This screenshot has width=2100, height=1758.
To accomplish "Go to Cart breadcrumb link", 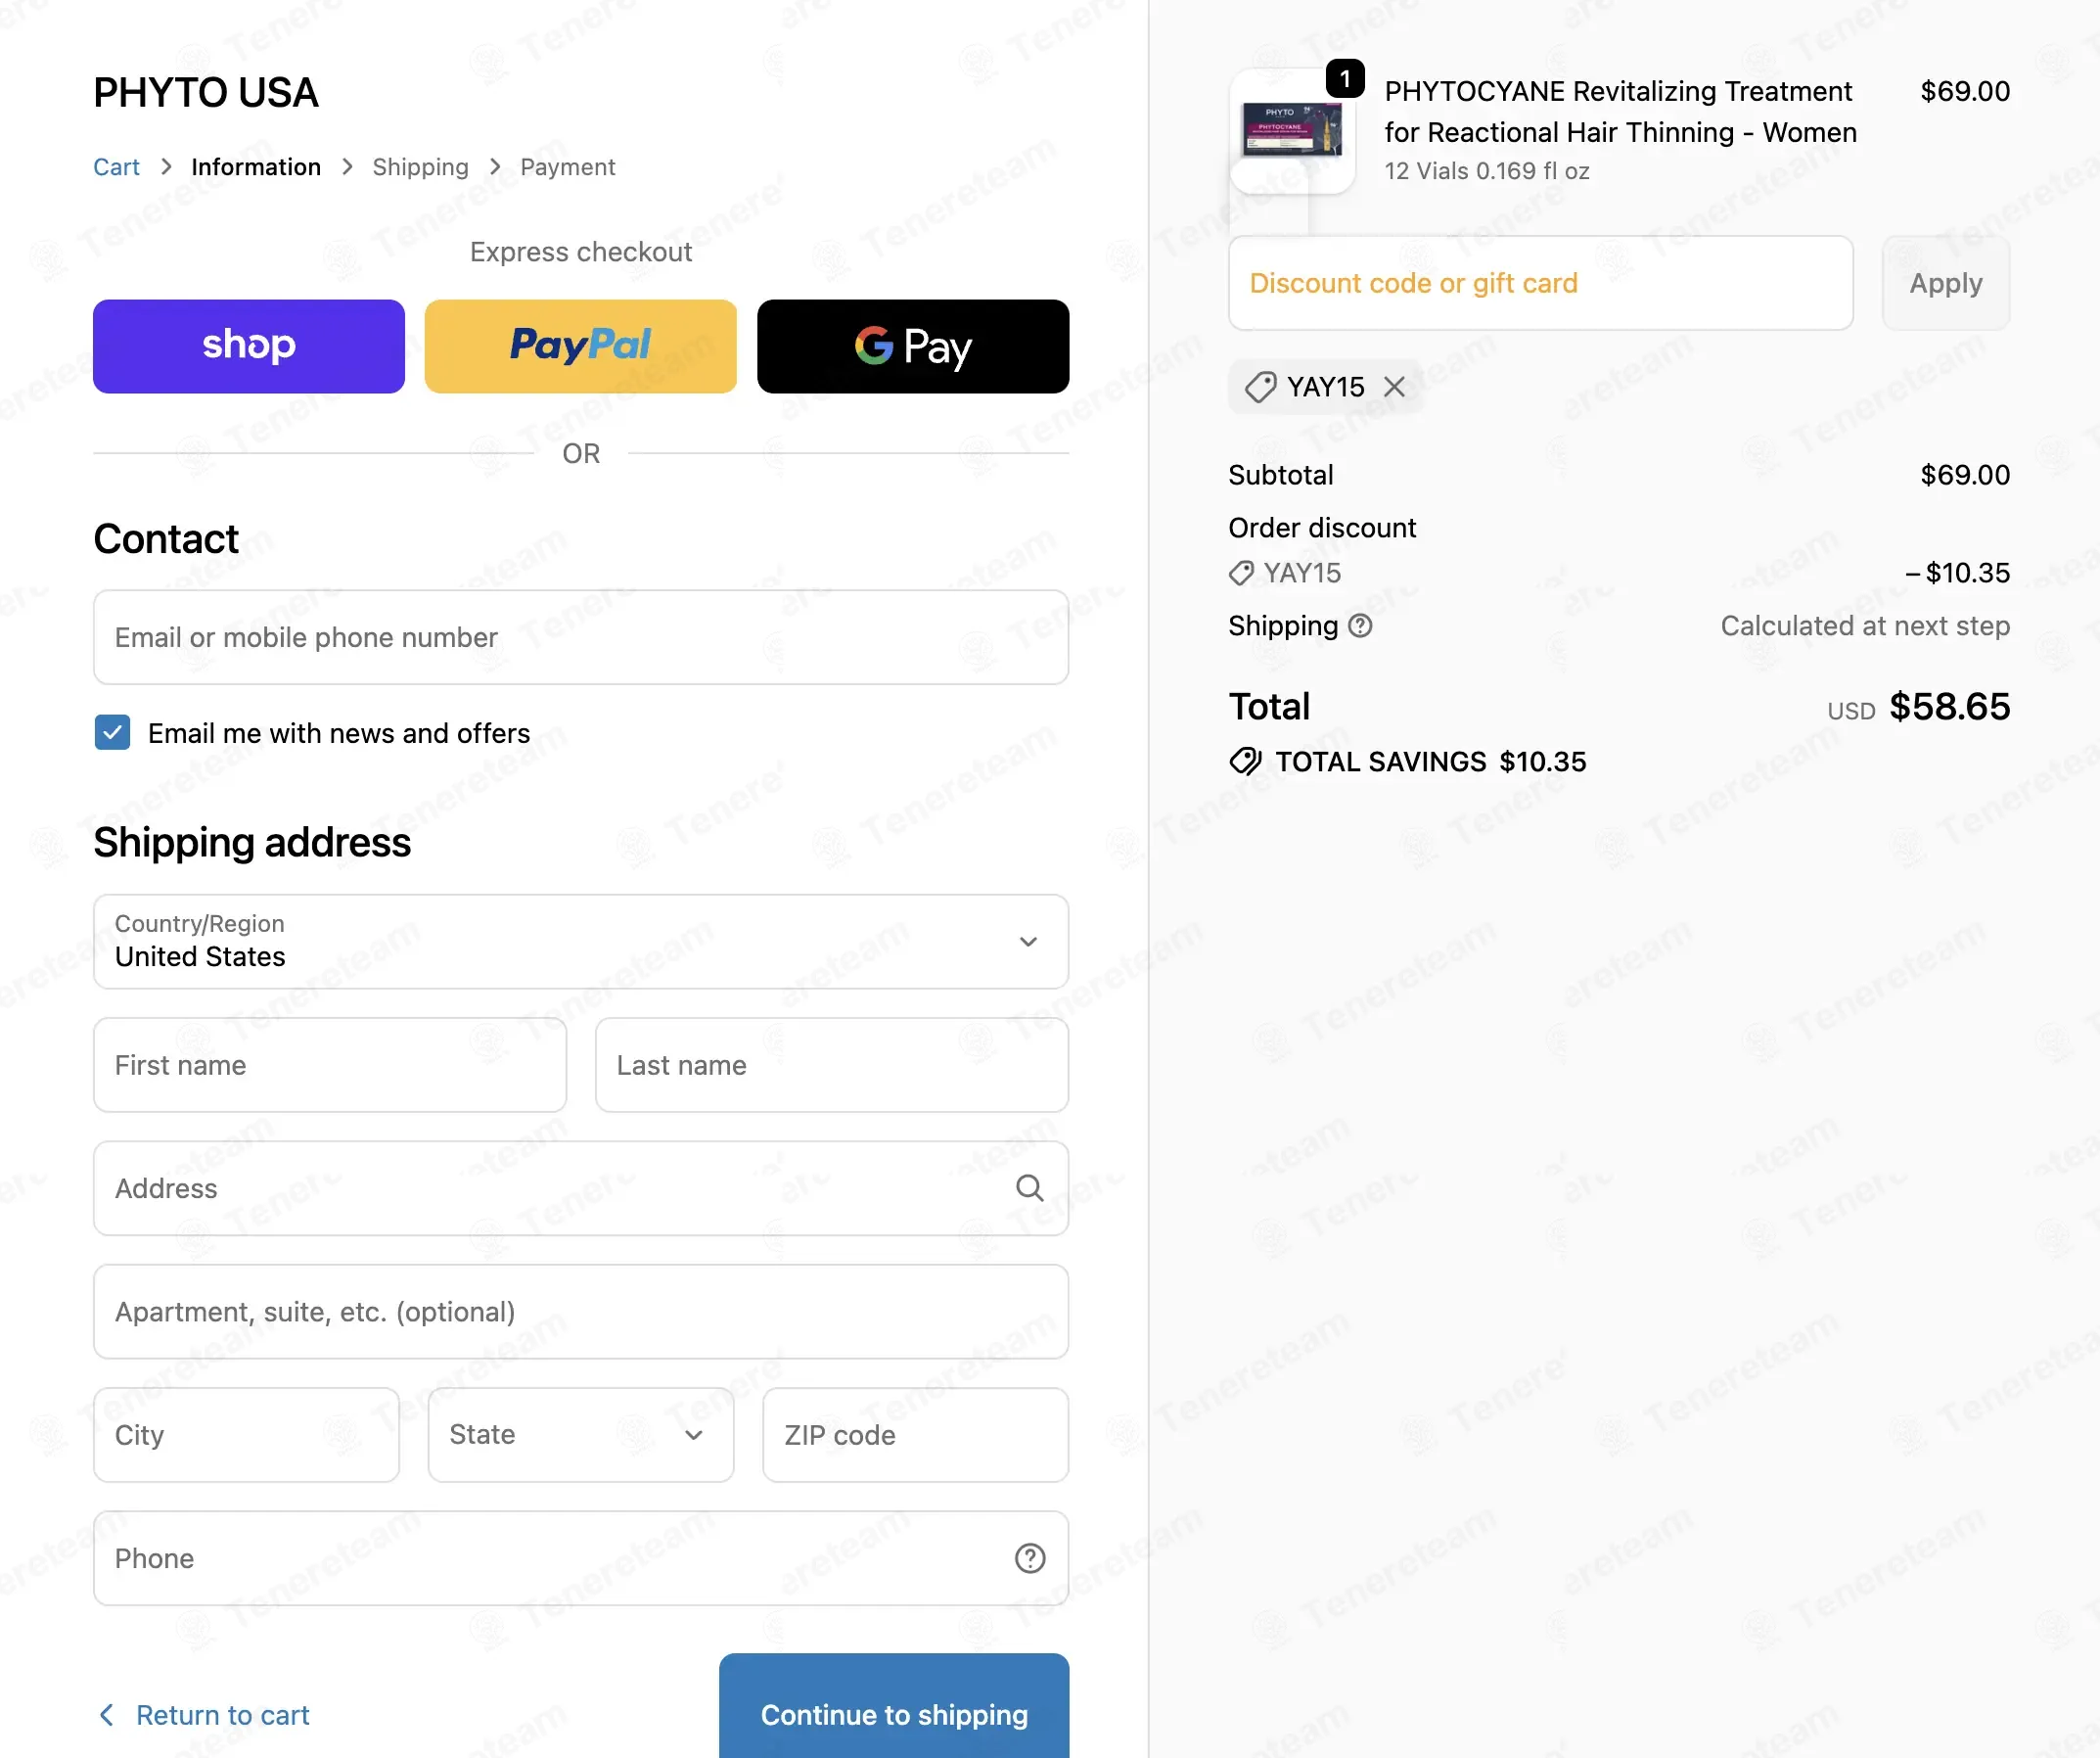I will coord(116,167).
